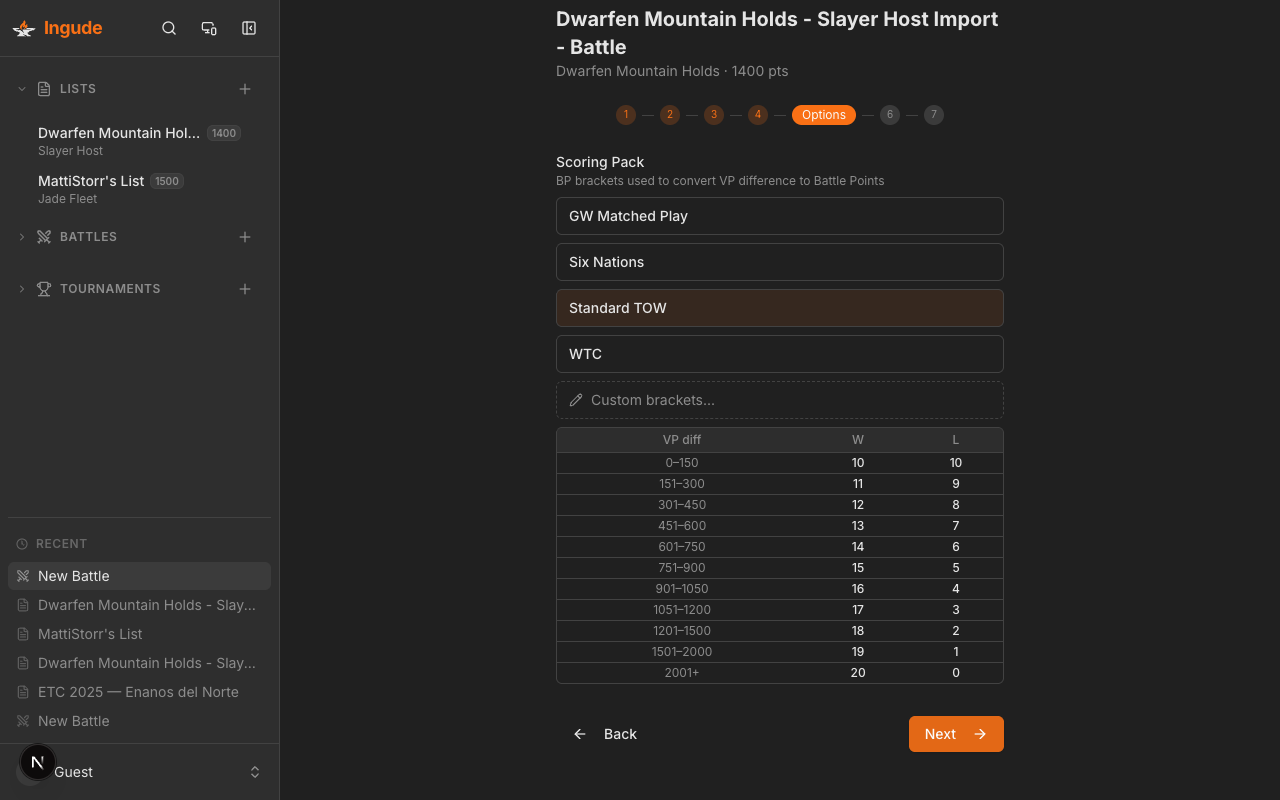Click the Ingude flame logo
Viewport: 1280px width, 800px height.
pyautogui.click(x=22, y=28)
